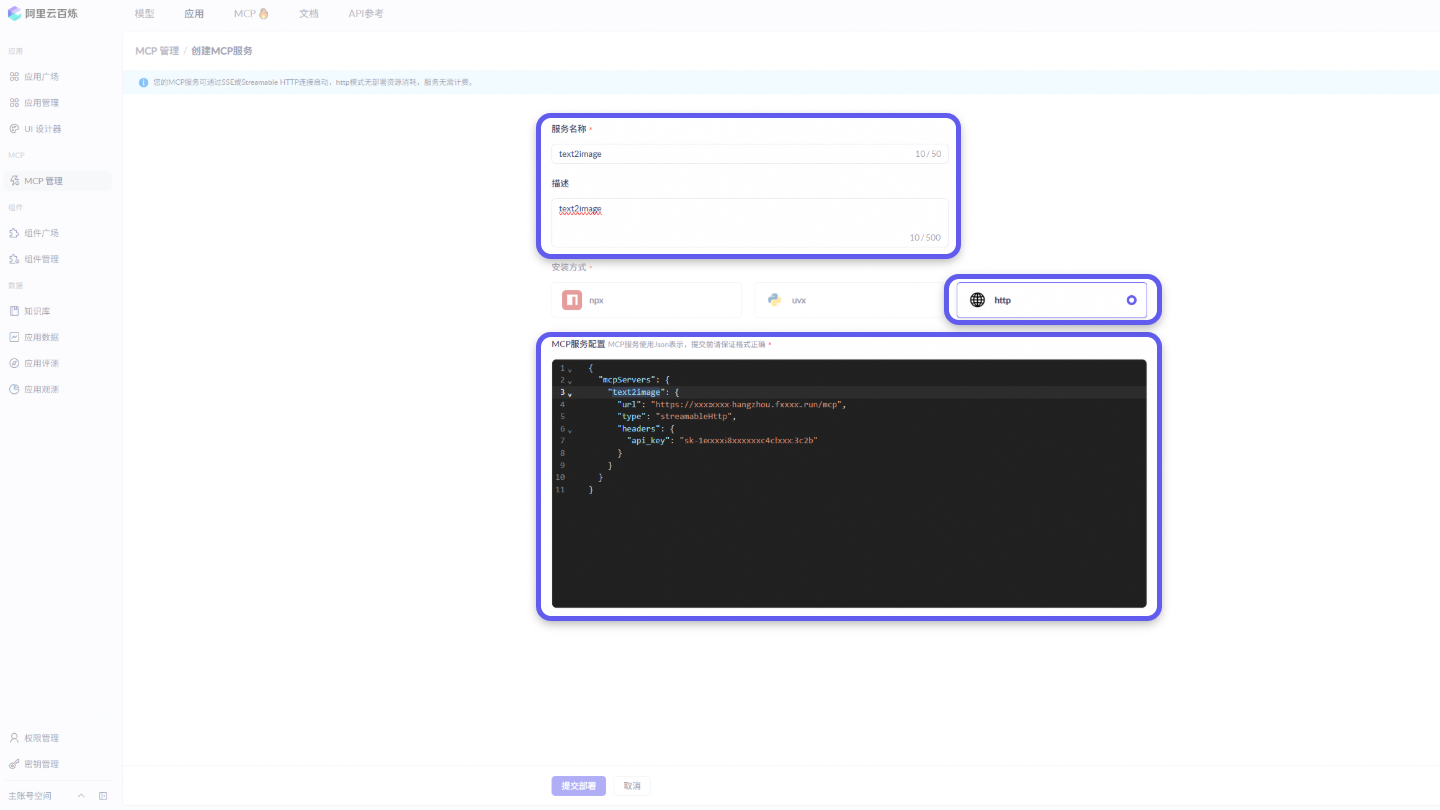Fold the headers block in the code editor
This screenshot has height=810, width=1440.
click(570, 428)
